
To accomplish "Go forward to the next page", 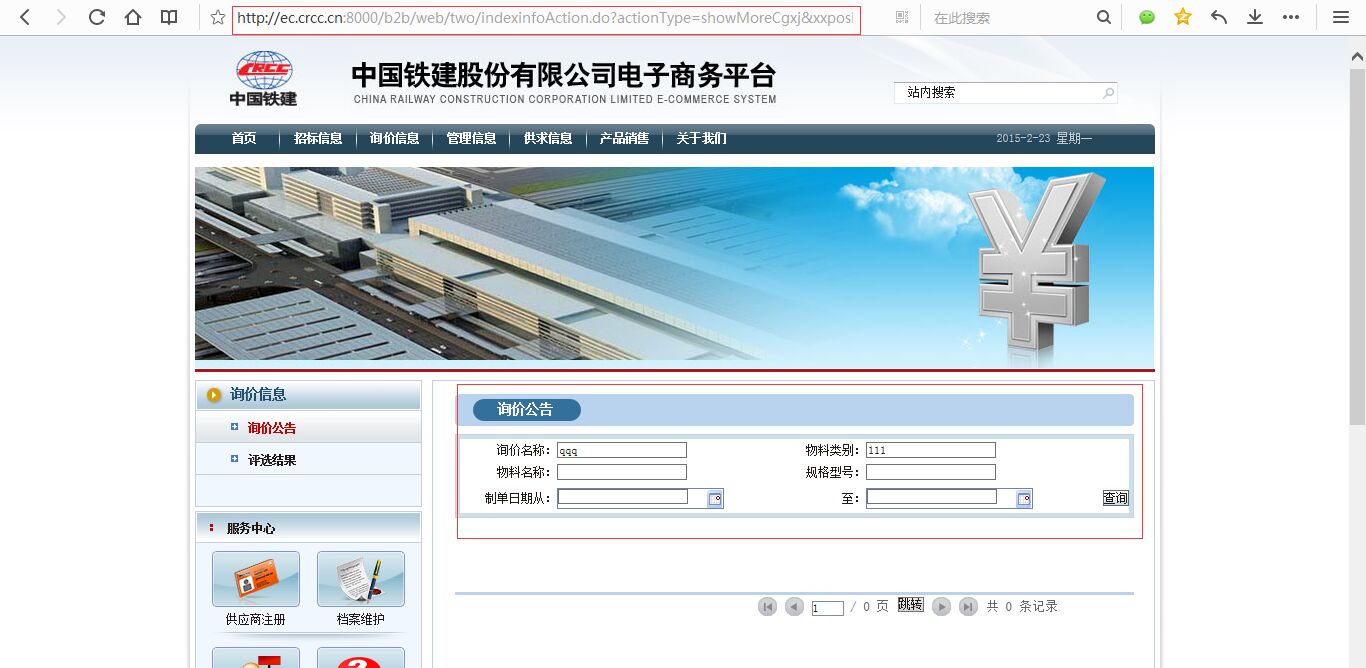I will click(x=61, y=17).
